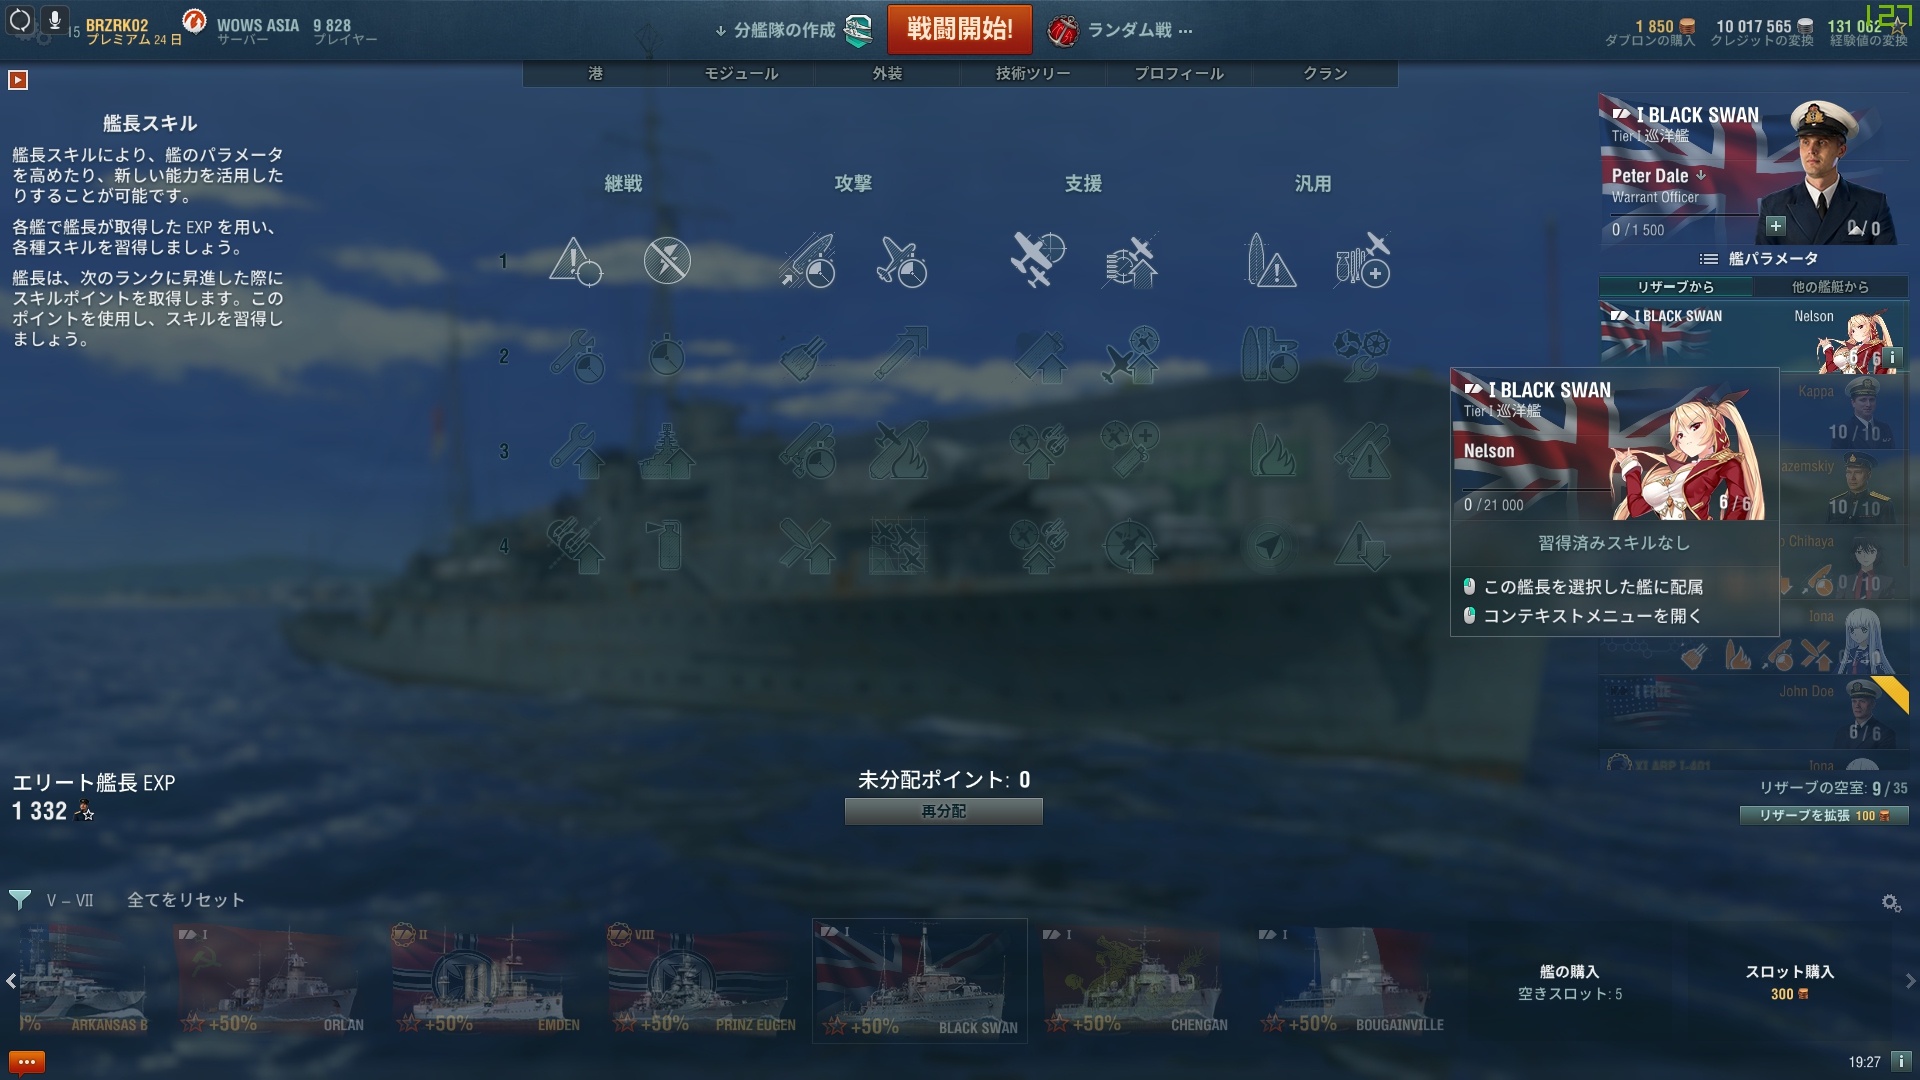
Task: Switch commander list to 他の艦艇から
Action: 1830,287
